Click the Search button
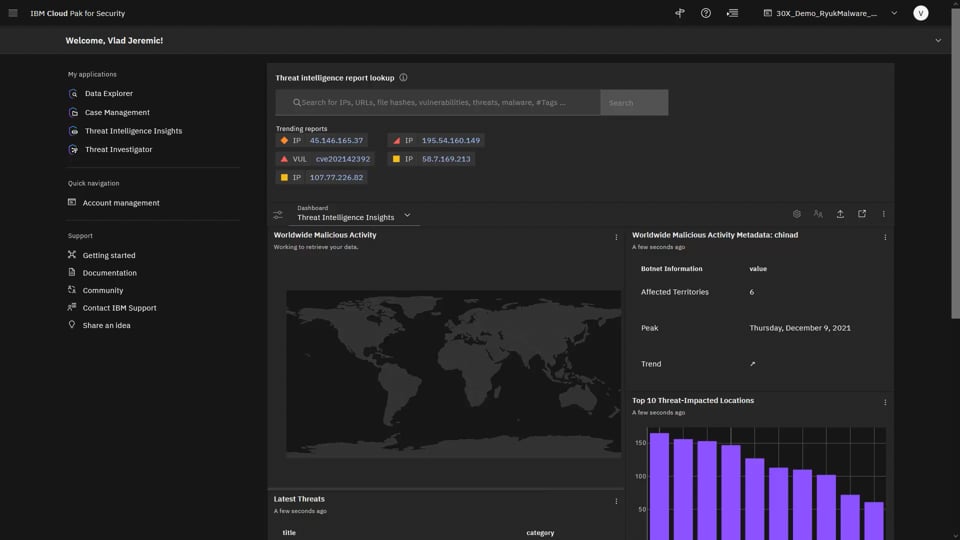 pyautogui.click(x=634, y=102)
